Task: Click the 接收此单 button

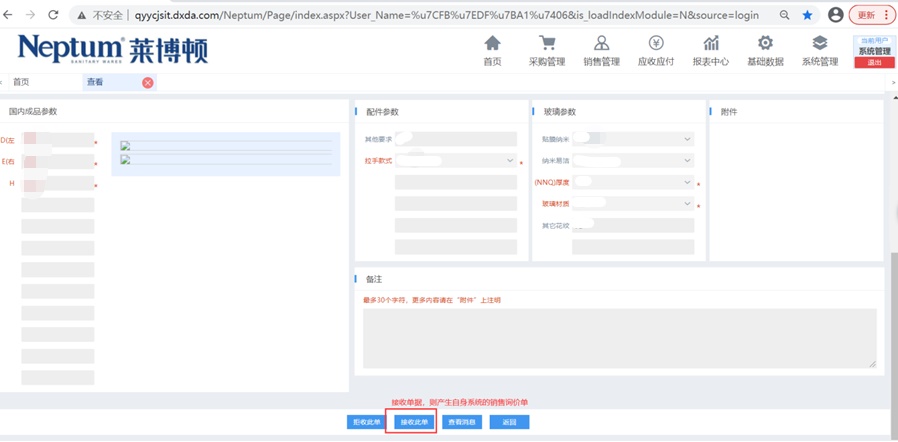Action: pos(414,422)
